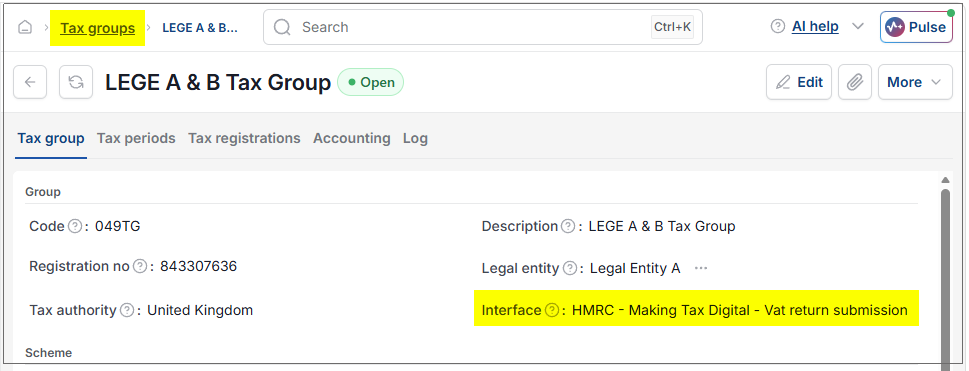Open attachments via the paperclip icon
Image resolution: width=969 pixels, height=371 pixels.
point(855,82)
